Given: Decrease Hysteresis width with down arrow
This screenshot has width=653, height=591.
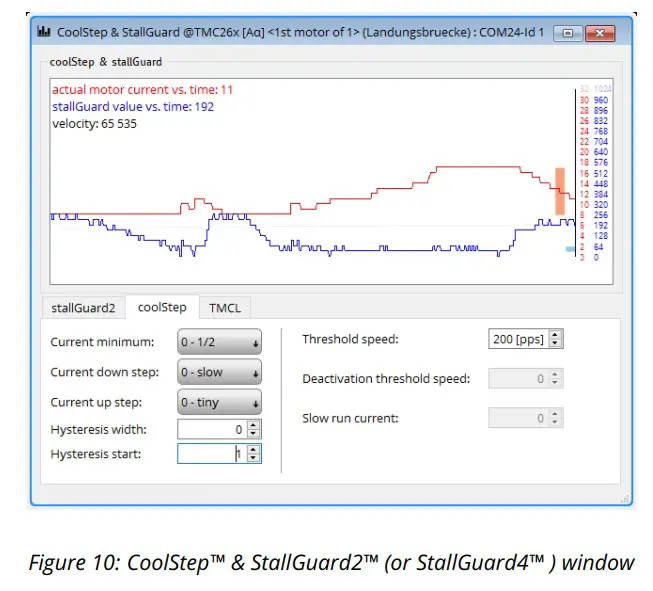Looking at the screenshot, I should [x=253, y=434].
